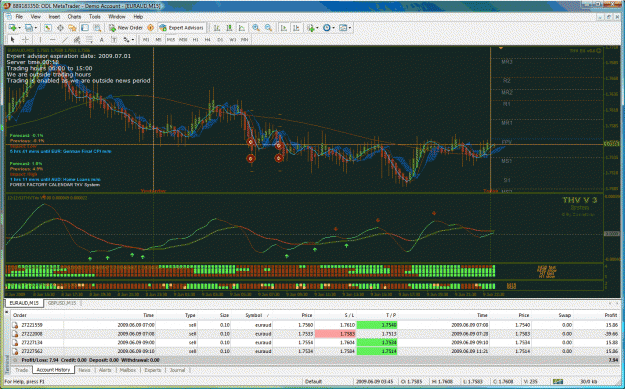Screen dimensions: 625x389
Task: Open the Strategy Tester icon
Action: click(97, 28)
